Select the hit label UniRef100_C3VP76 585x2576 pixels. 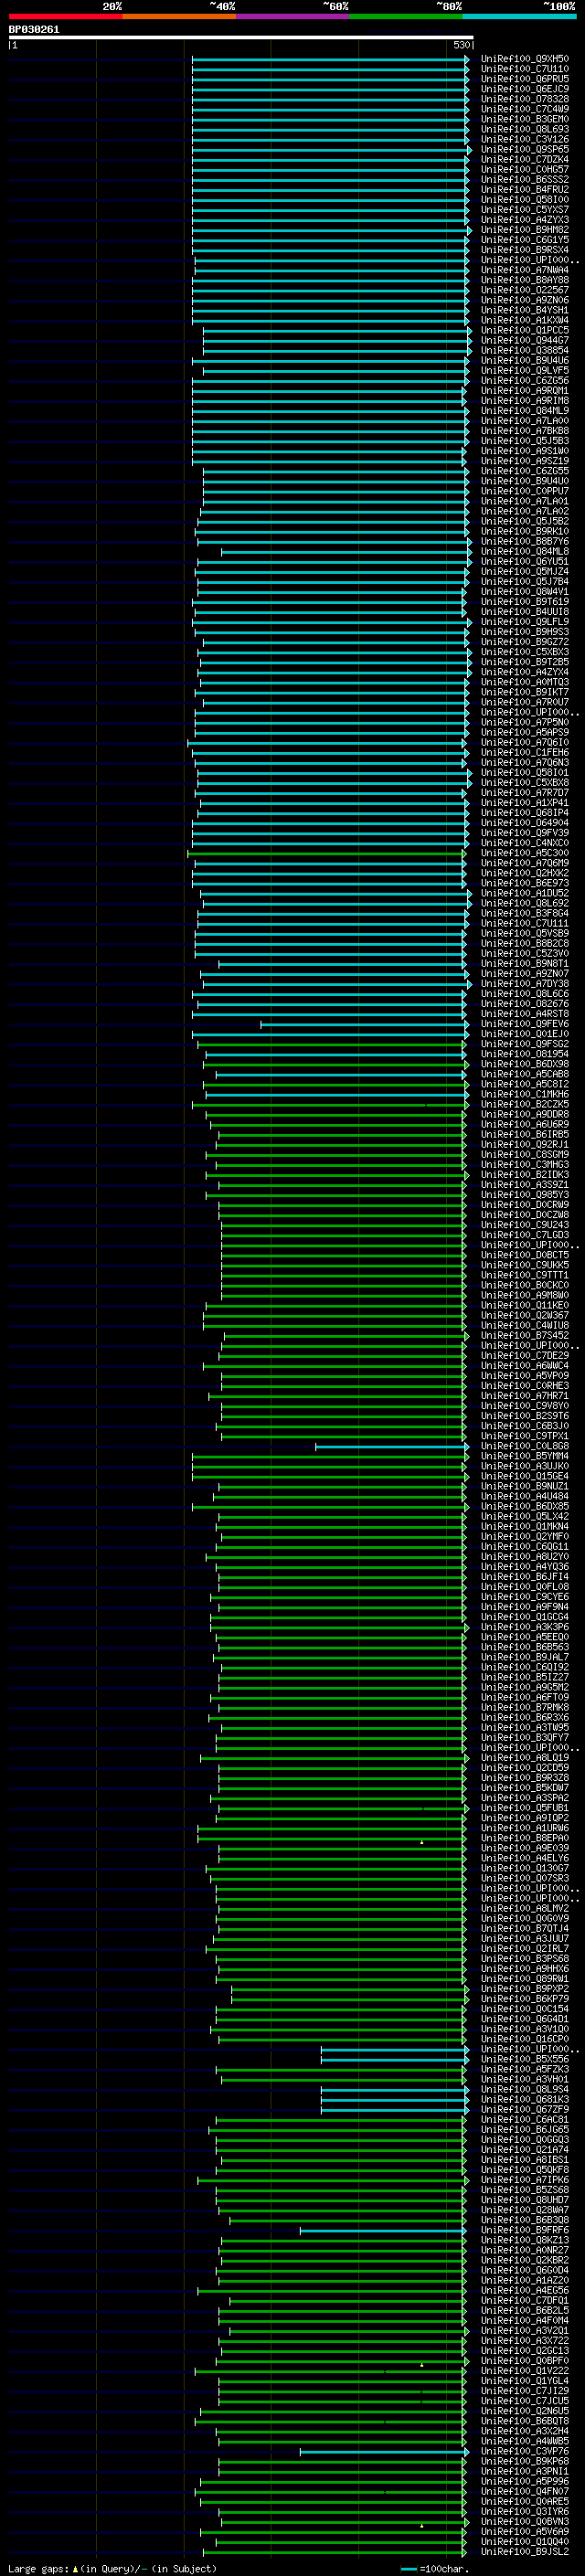point(525,2451)
